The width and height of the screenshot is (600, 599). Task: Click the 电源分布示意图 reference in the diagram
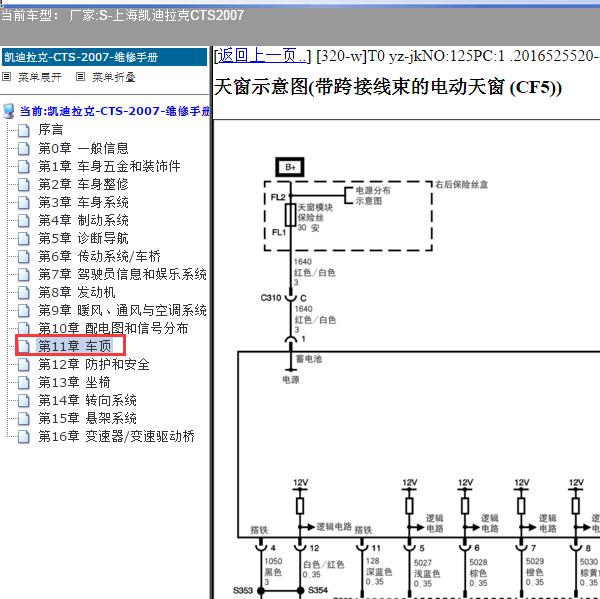point(373,196)
